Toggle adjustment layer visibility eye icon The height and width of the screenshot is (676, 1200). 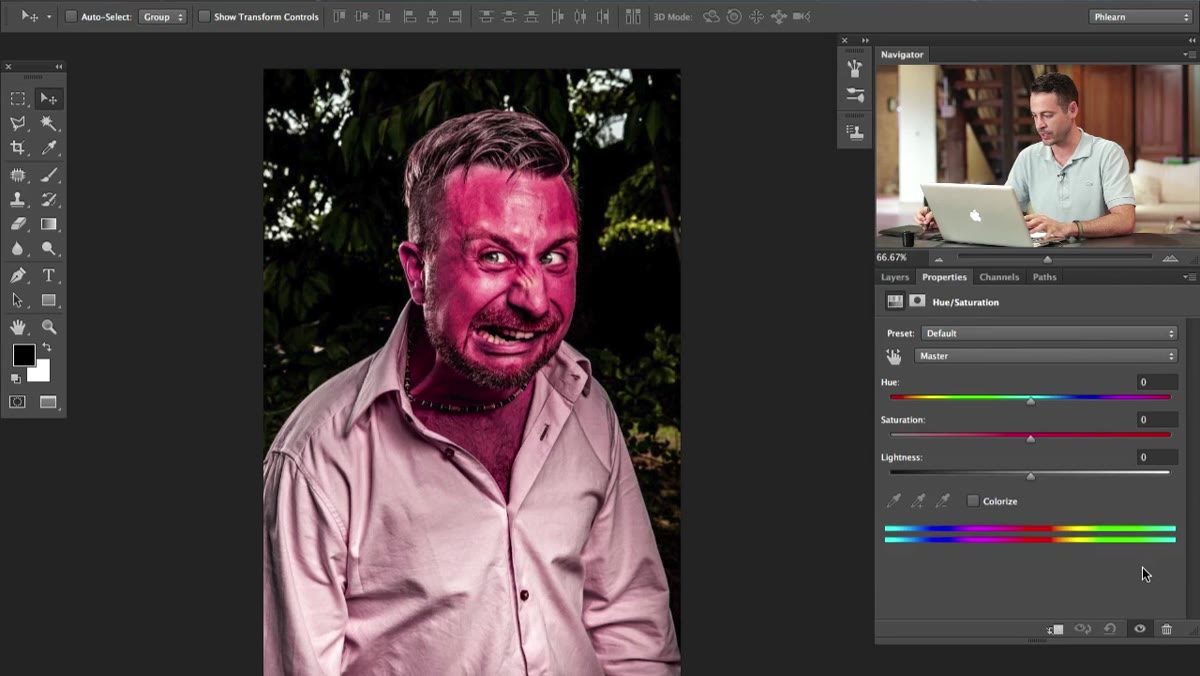click(x=1139, y=629)
